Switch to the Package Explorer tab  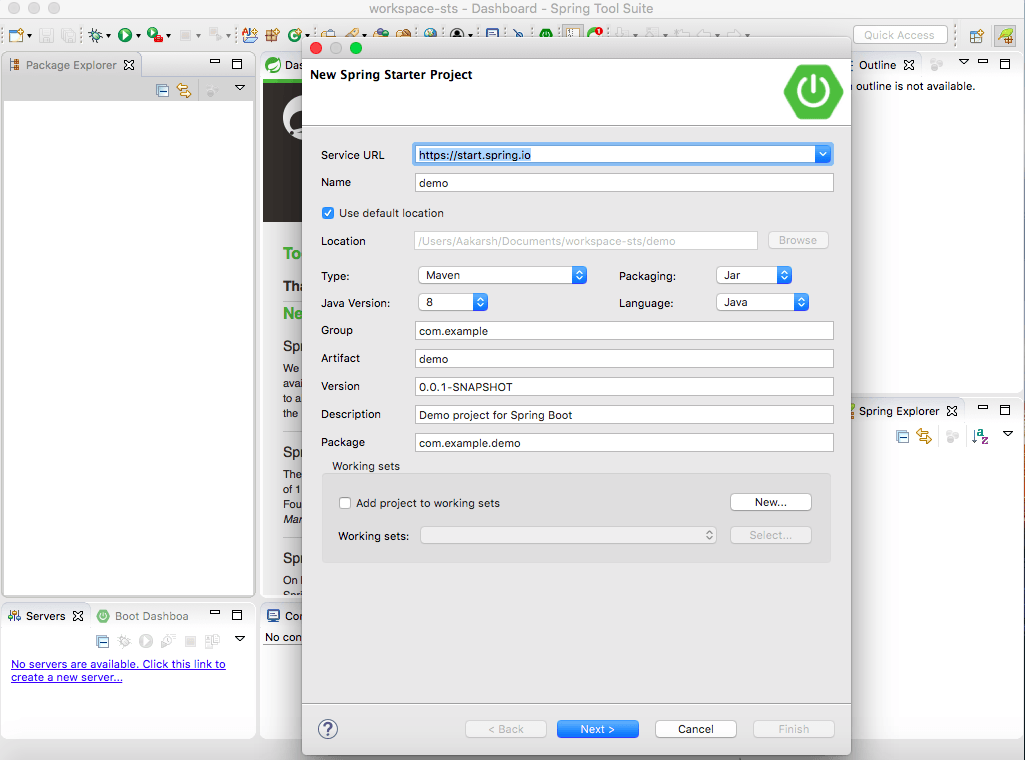tap(71, 65)
